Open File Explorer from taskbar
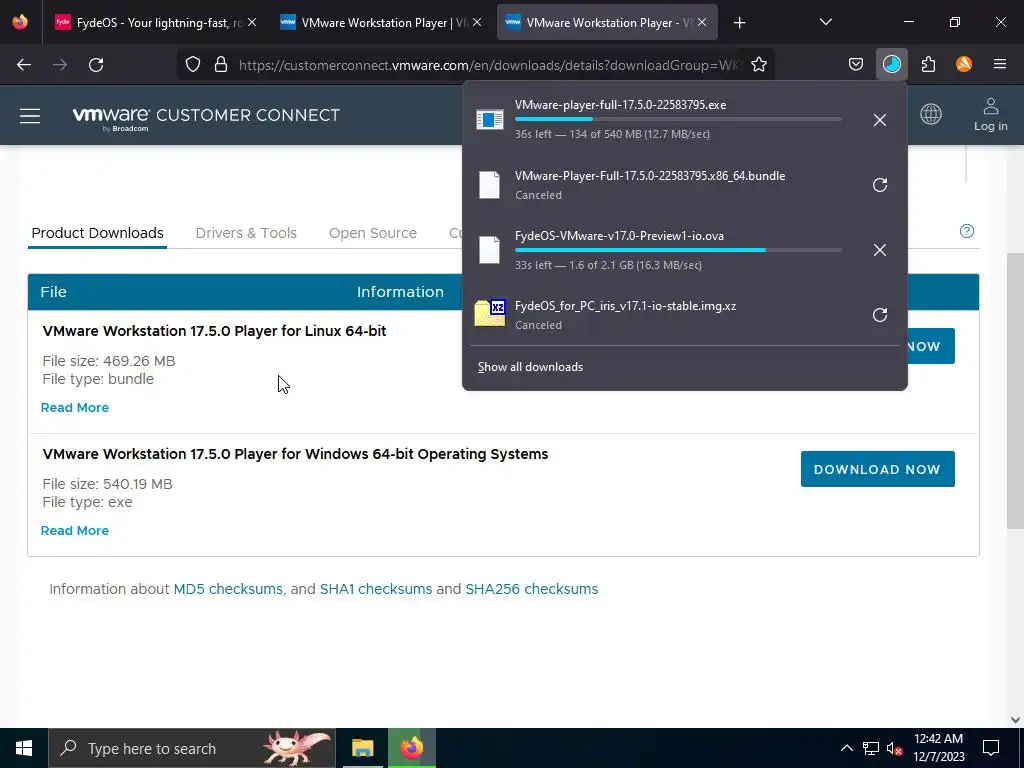1024x768 pixels. [362, 748]
